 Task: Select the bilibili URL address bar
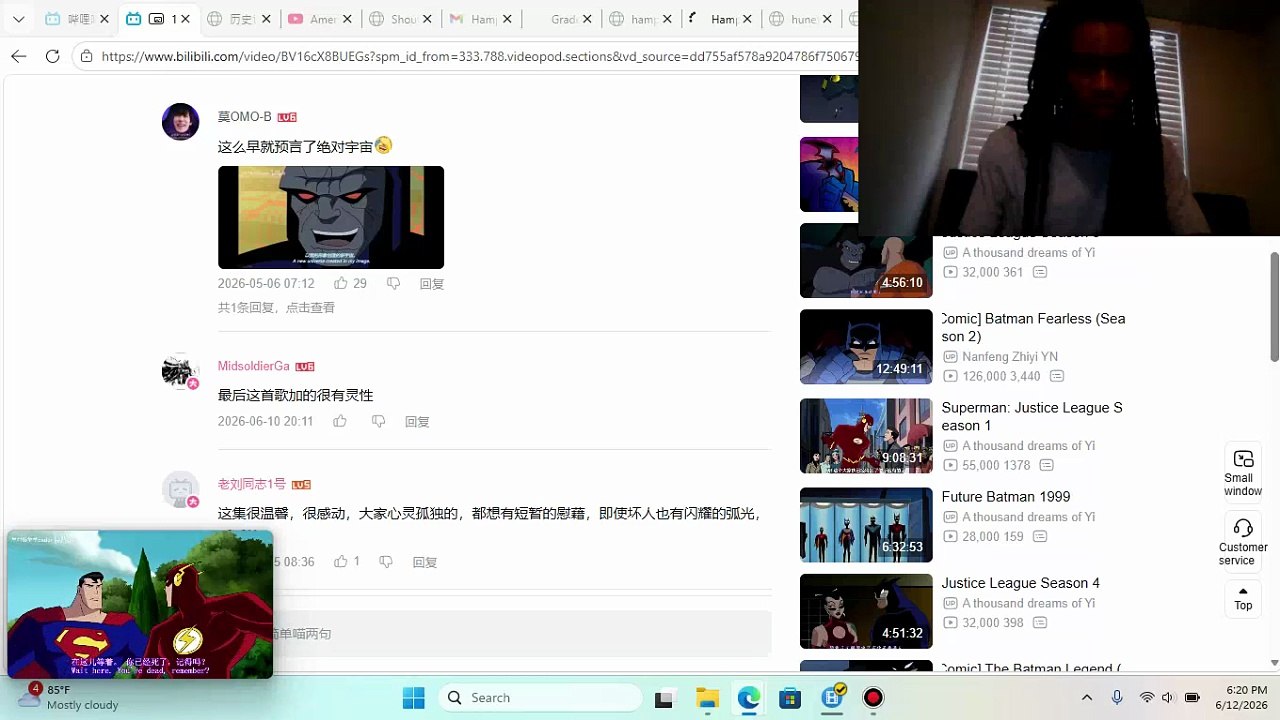[x=480, y=56]
